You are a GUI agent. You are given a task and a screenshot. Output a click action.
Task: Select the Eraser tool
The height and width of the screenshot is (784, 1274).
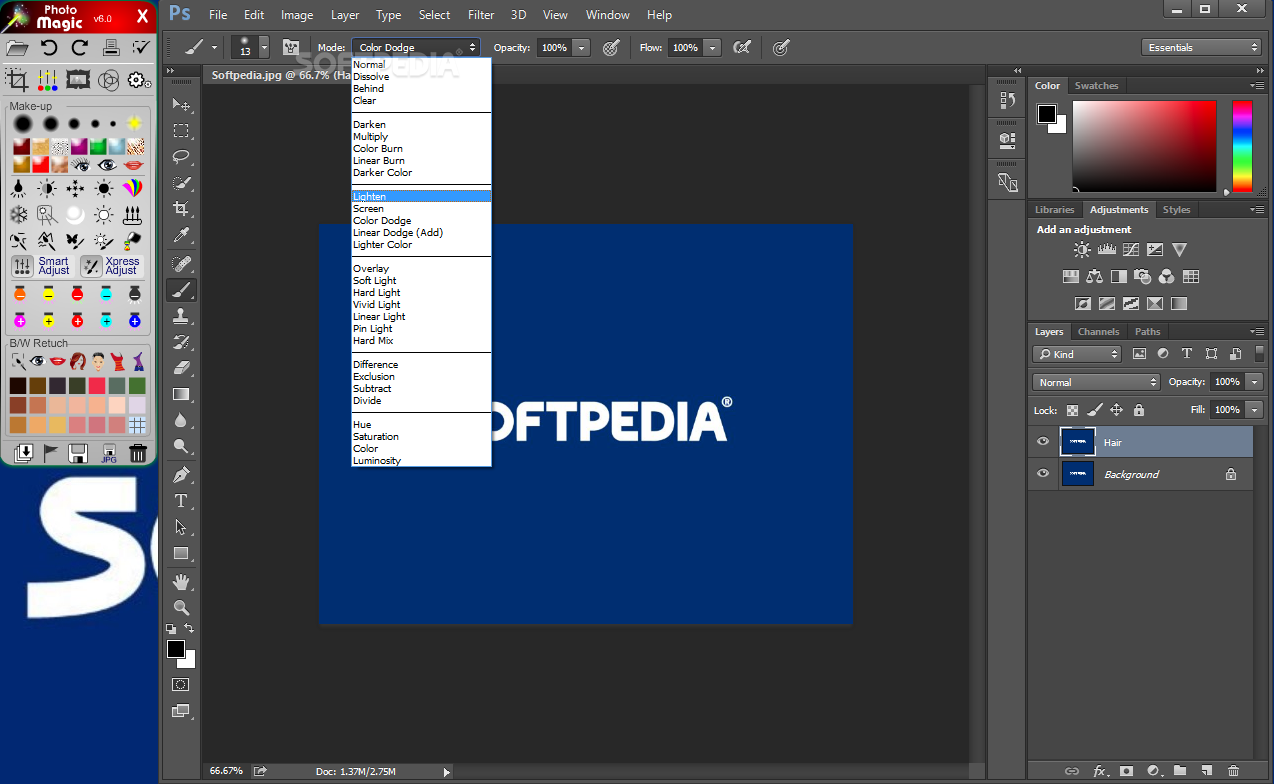181,368
